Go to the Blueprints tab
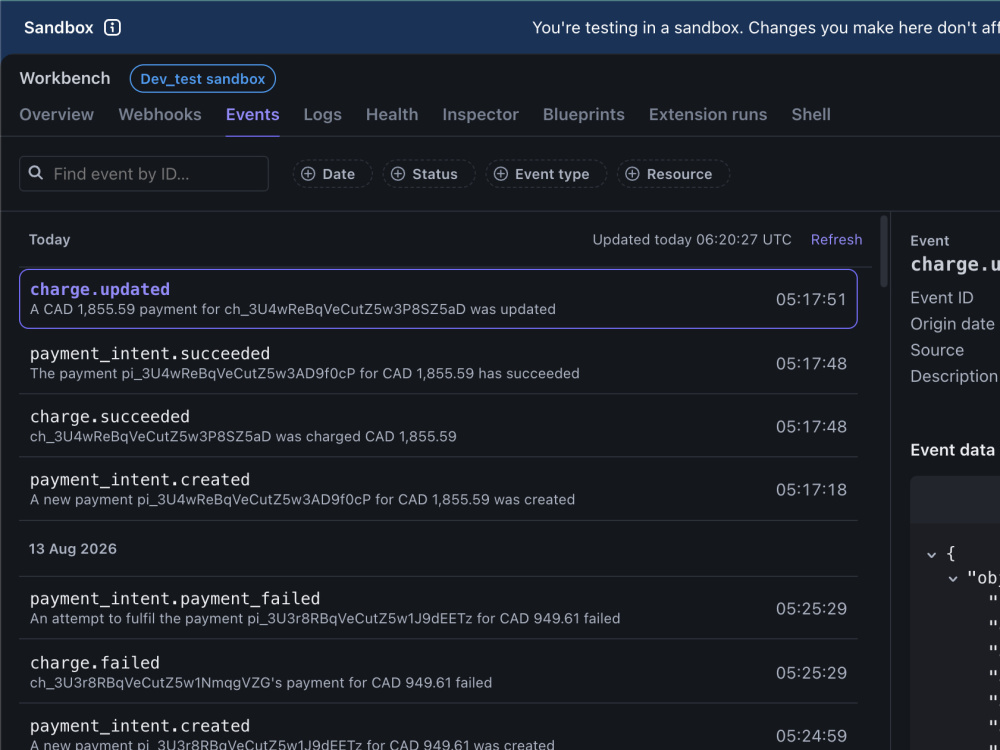This screenshot has width=1000, height=750. (584, 114)
